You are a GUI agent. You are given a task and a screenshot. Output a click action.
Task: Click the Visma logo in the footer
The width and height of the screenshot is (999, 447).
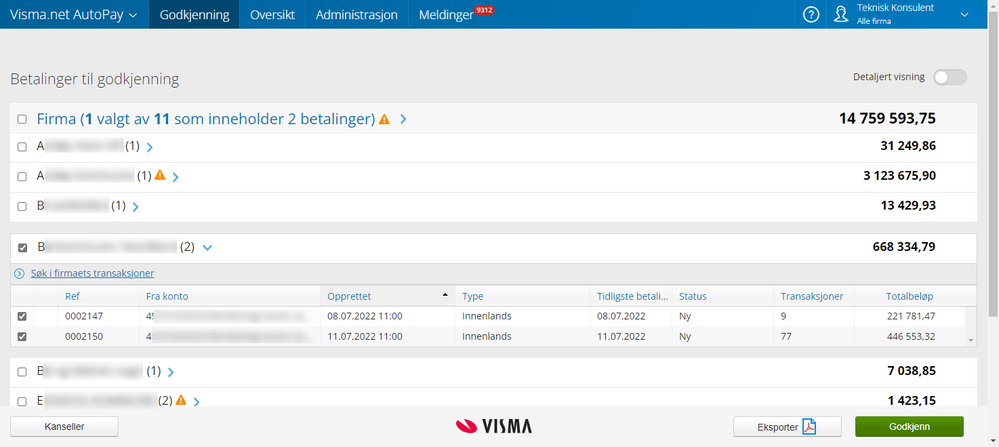pyautogui.click(x=494, y=426)
